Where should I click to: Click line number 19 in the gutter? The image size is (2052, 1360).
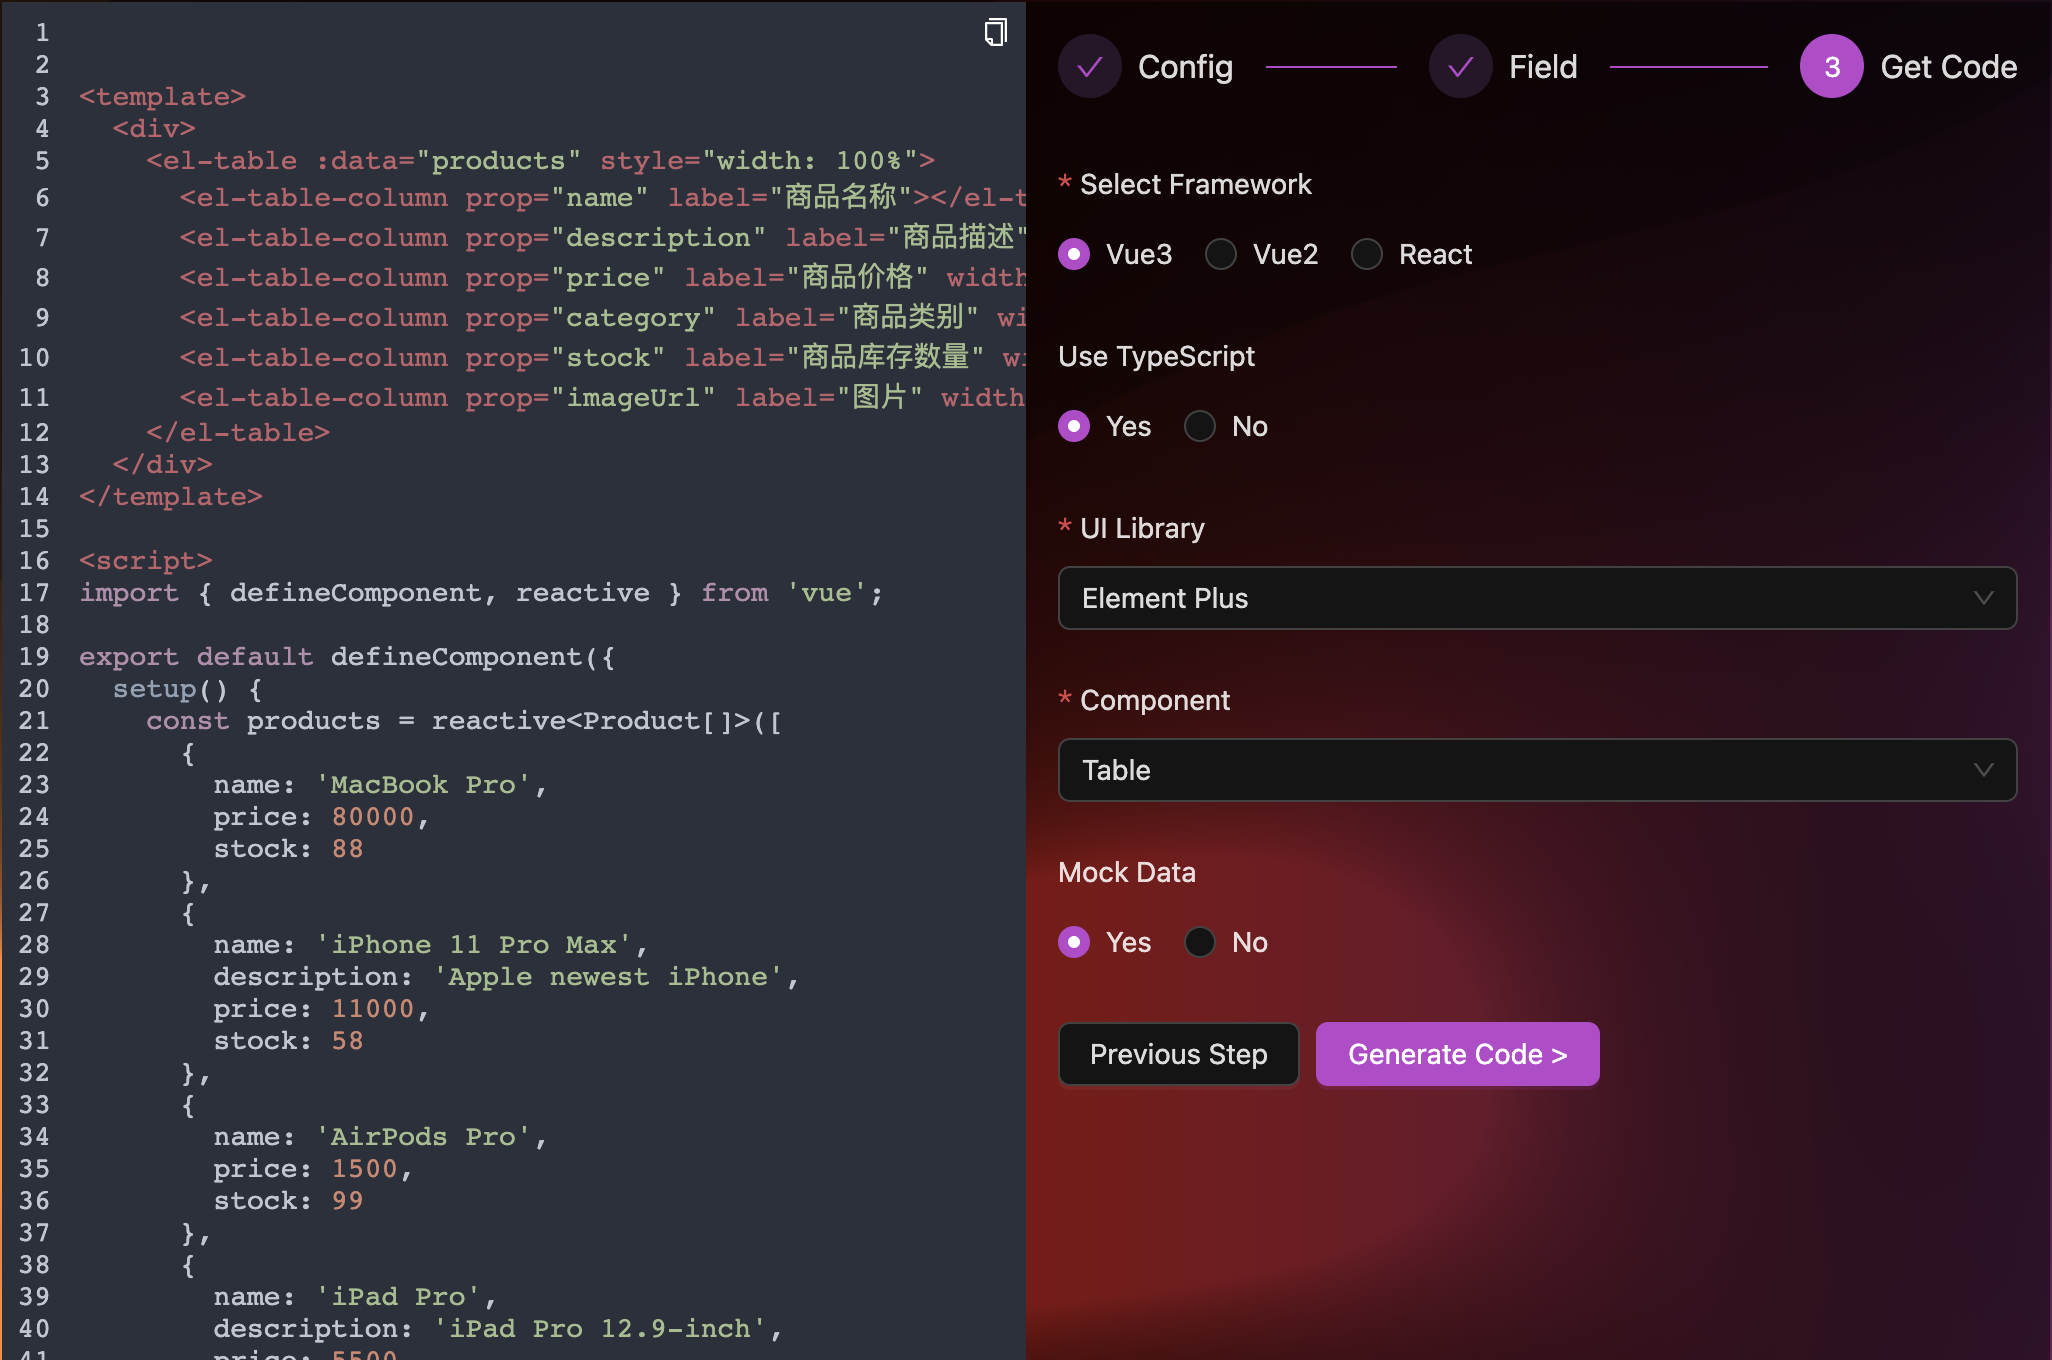pos(34,657)
